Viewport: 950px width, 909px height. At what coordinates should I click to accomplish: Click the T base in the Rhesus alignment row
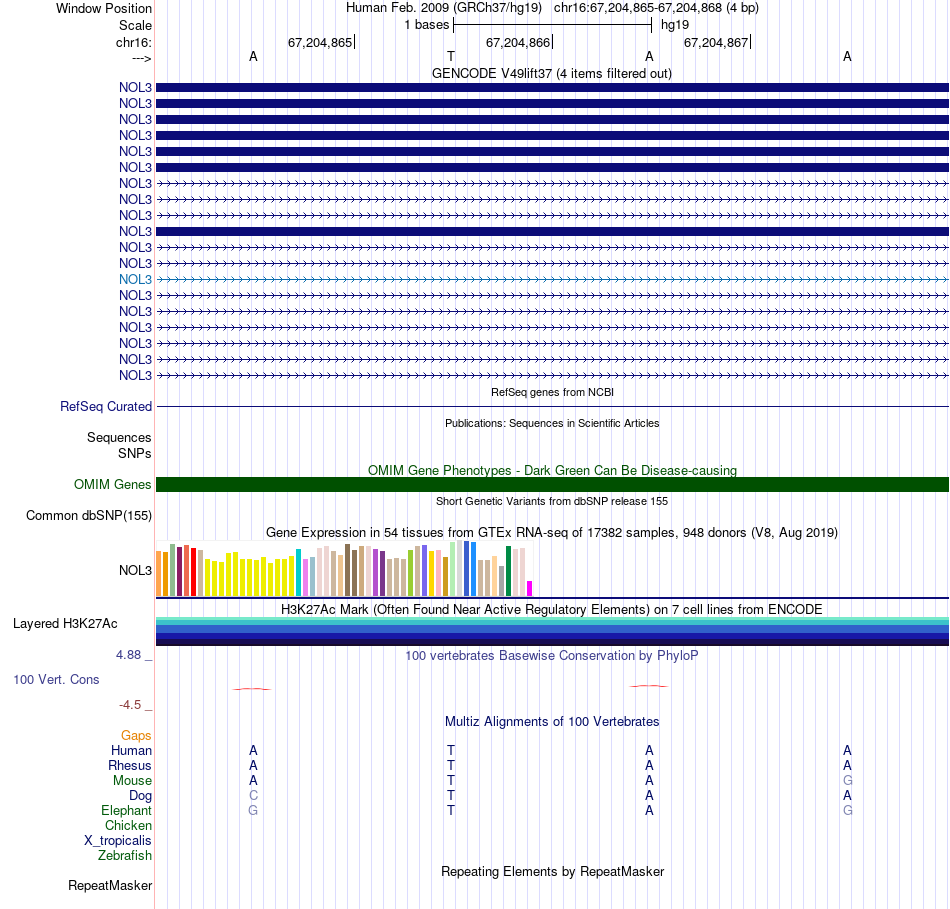(451, 766)
